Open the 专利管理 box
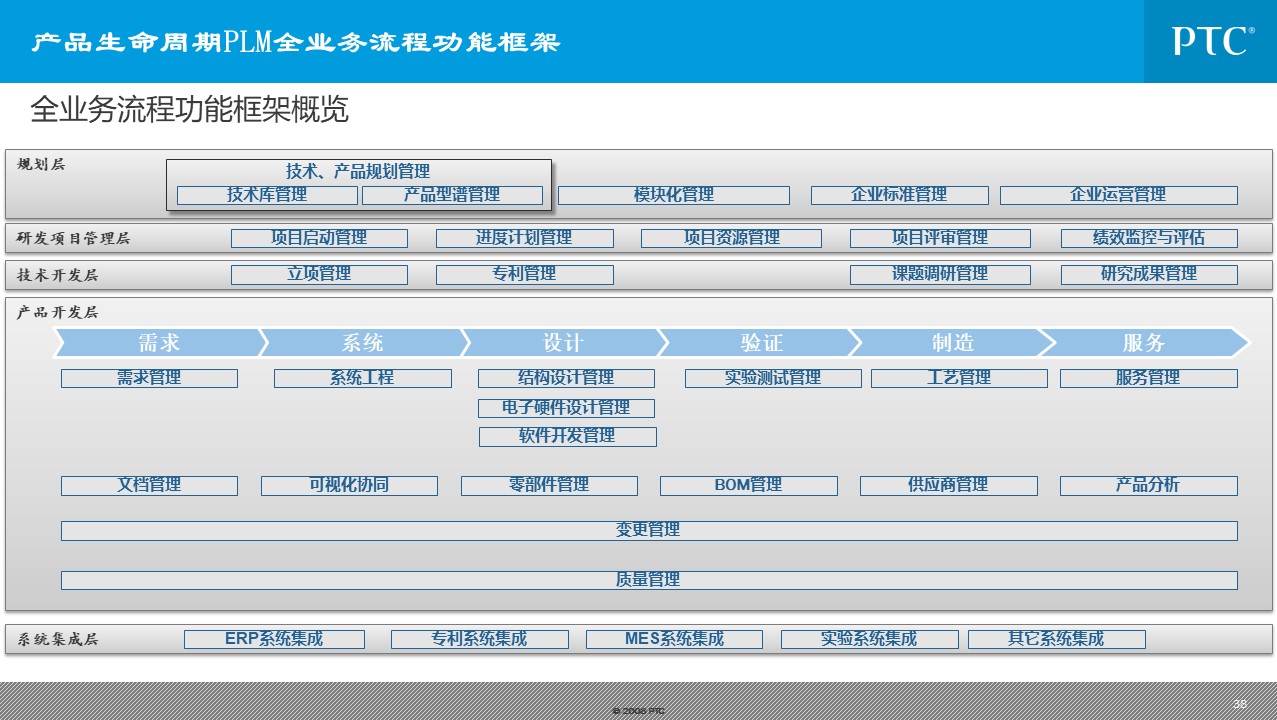 pyautogui.click(x=524, y=274)
